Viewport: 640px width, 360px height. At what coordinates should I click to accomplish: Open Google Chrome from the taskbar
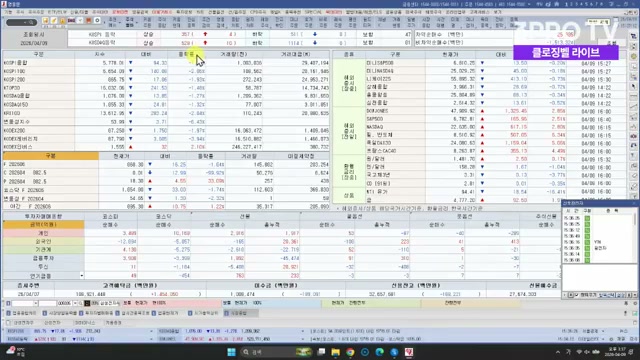[x=350, y=352]
